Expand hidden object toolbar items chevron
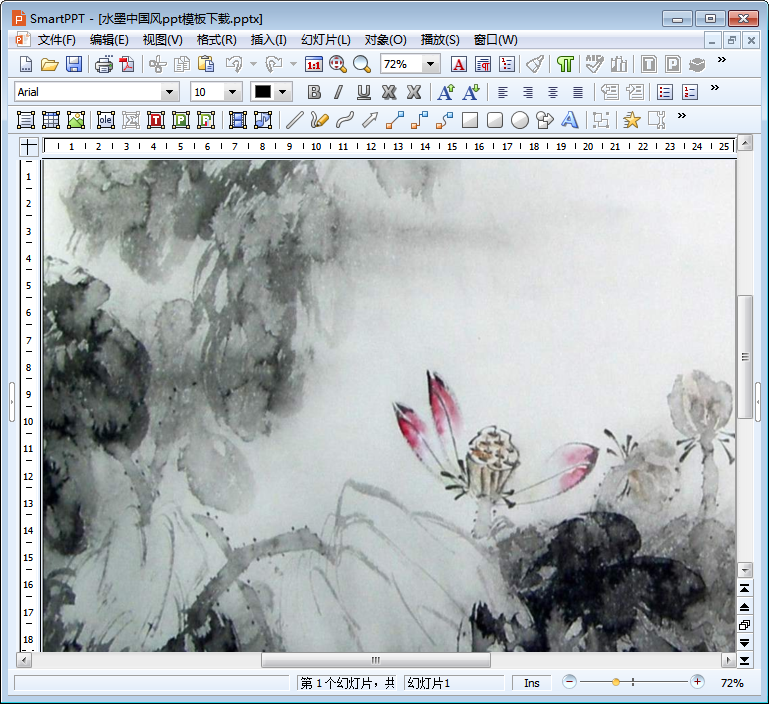The width and height of the screenshot is (769, 704). tap(682, 116)
